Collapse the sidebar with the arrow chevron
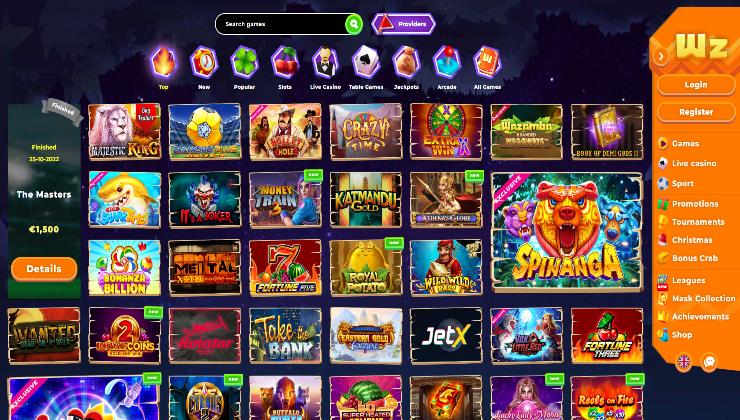Screen dimensions: 740x420 point(661,57)
